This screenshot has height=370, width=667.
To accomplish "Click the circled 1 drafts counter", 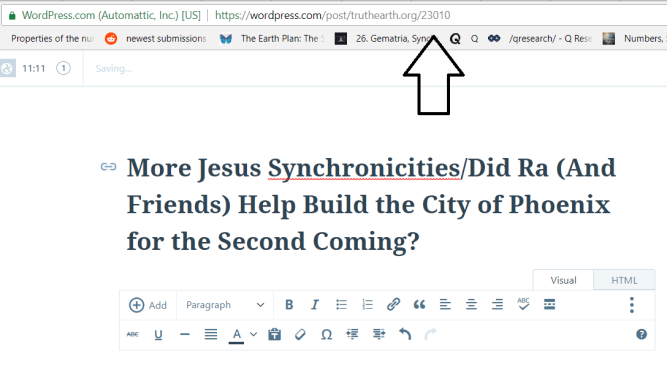I will (63, 68).
